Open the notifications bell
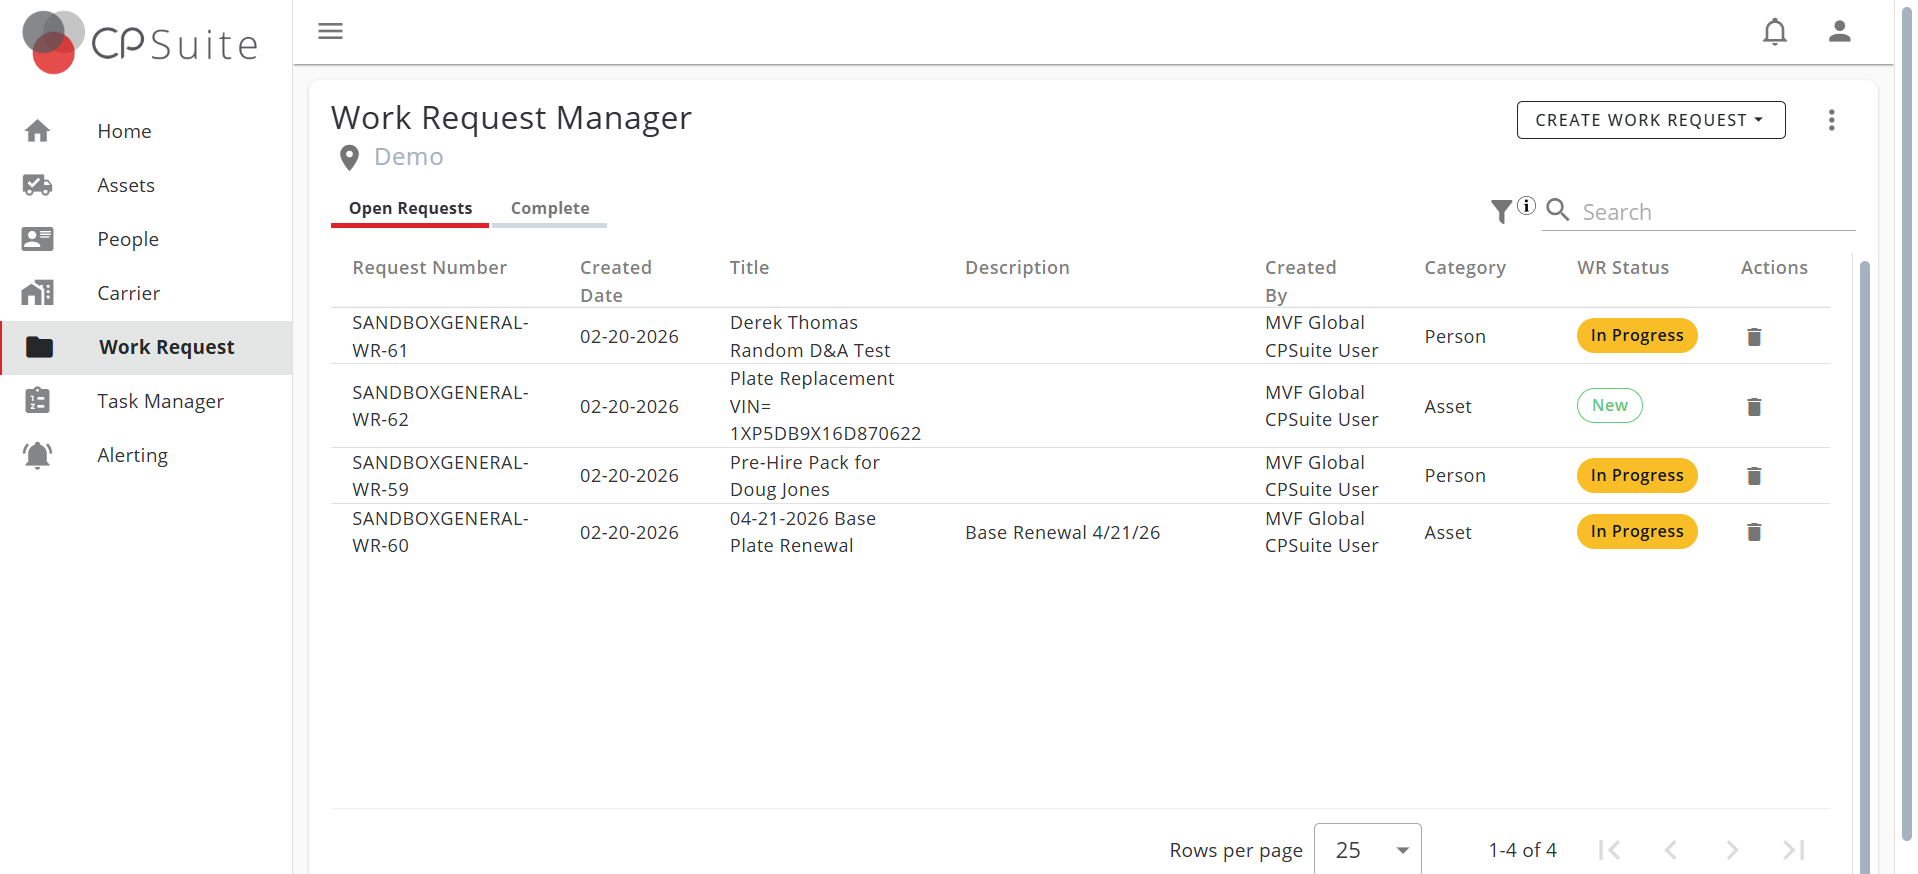This screenshot has width=1918, height=874. (x=1774, y=32)
